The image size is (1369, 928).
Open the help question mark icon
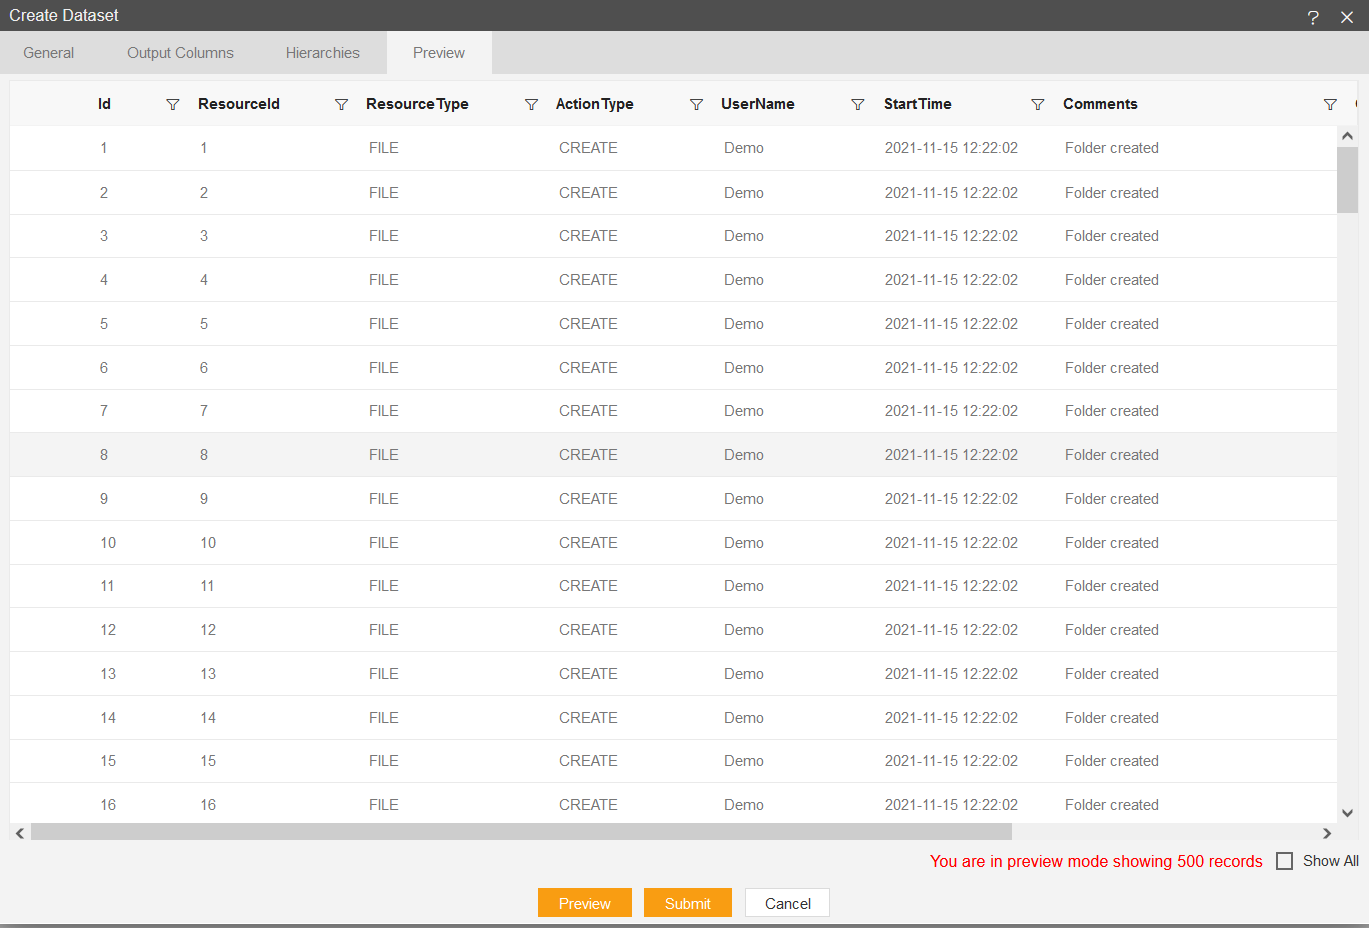tap(1313, 17)
